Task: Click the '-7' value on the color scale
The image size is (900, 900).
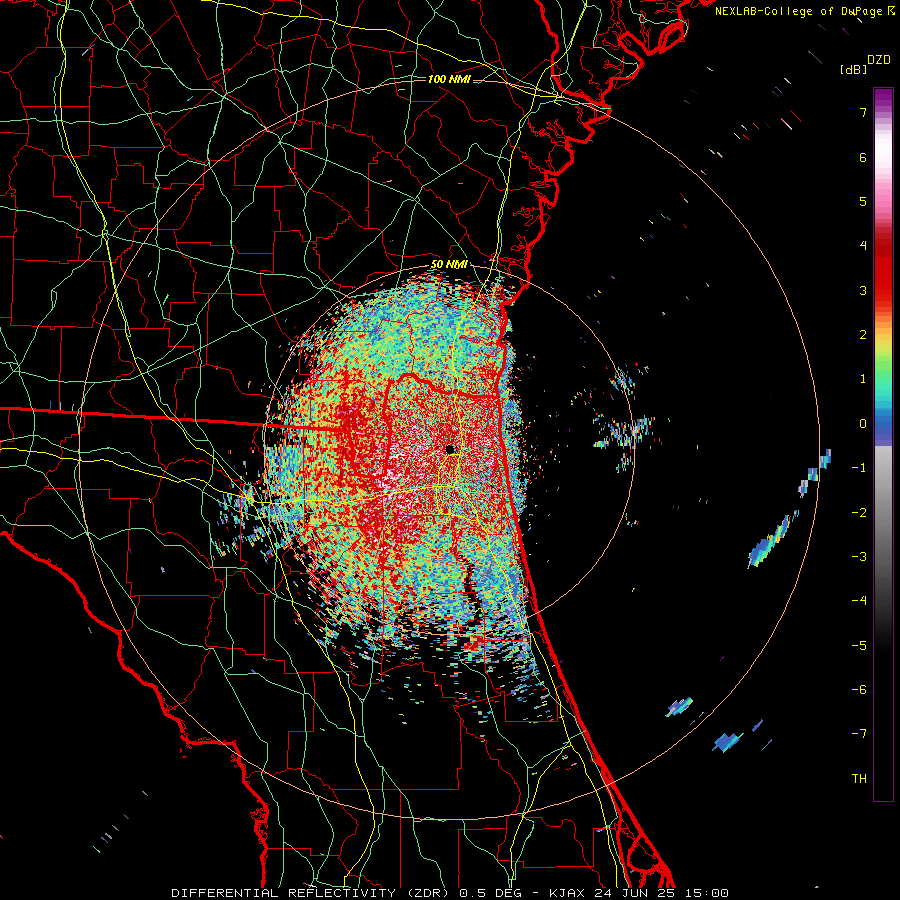Action: 859,734
